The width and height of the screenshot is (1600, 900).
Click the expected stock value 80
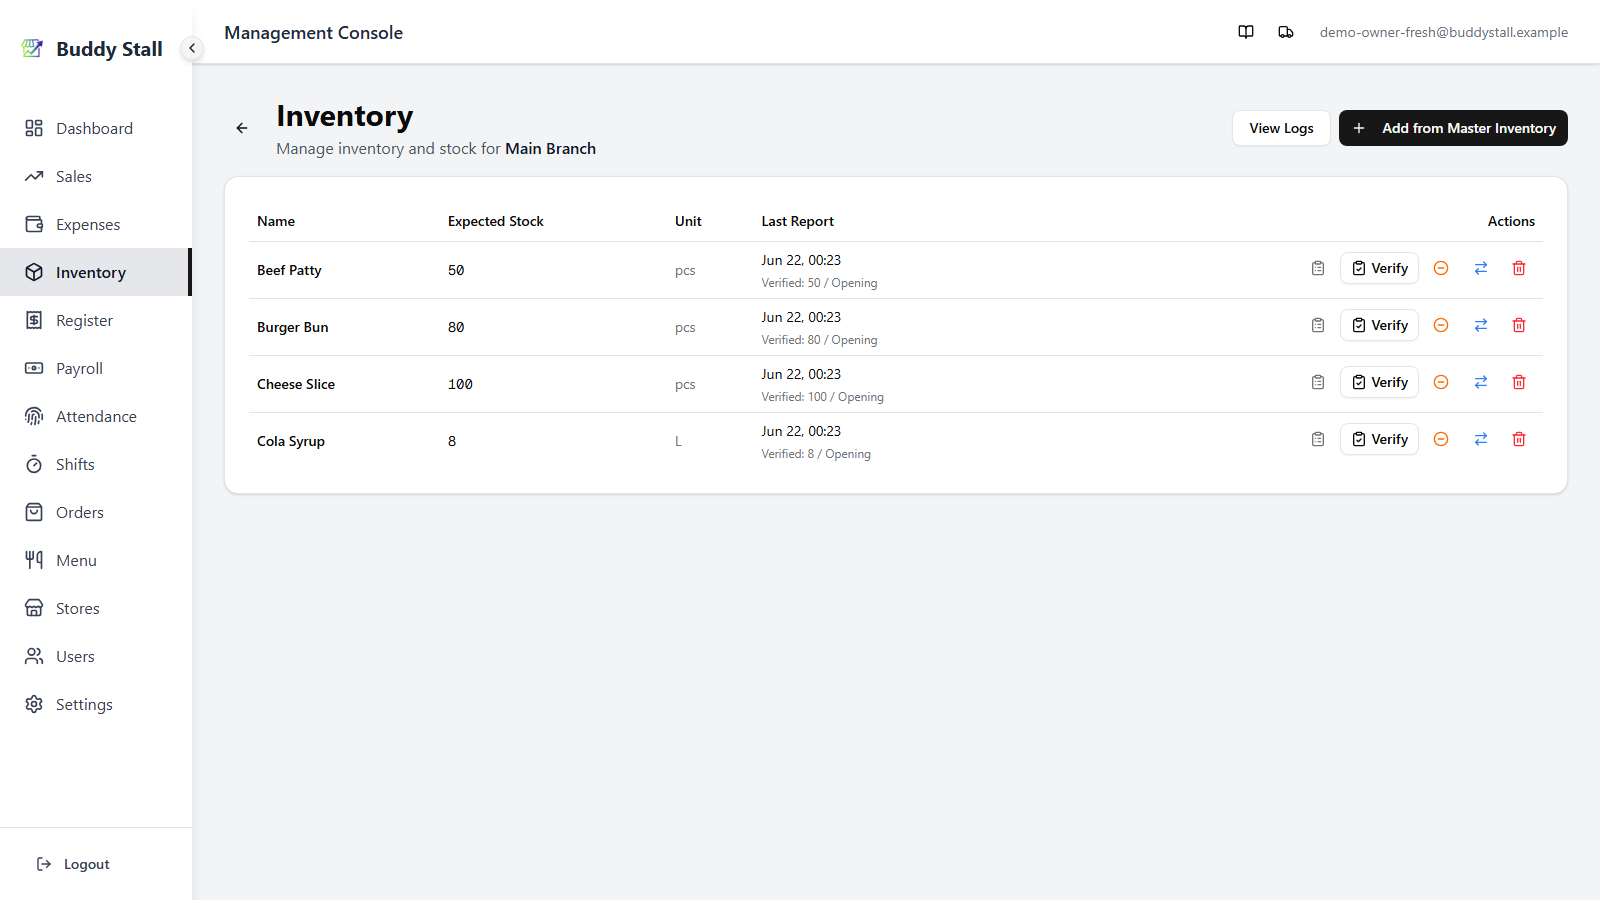(x=456, y=327)
